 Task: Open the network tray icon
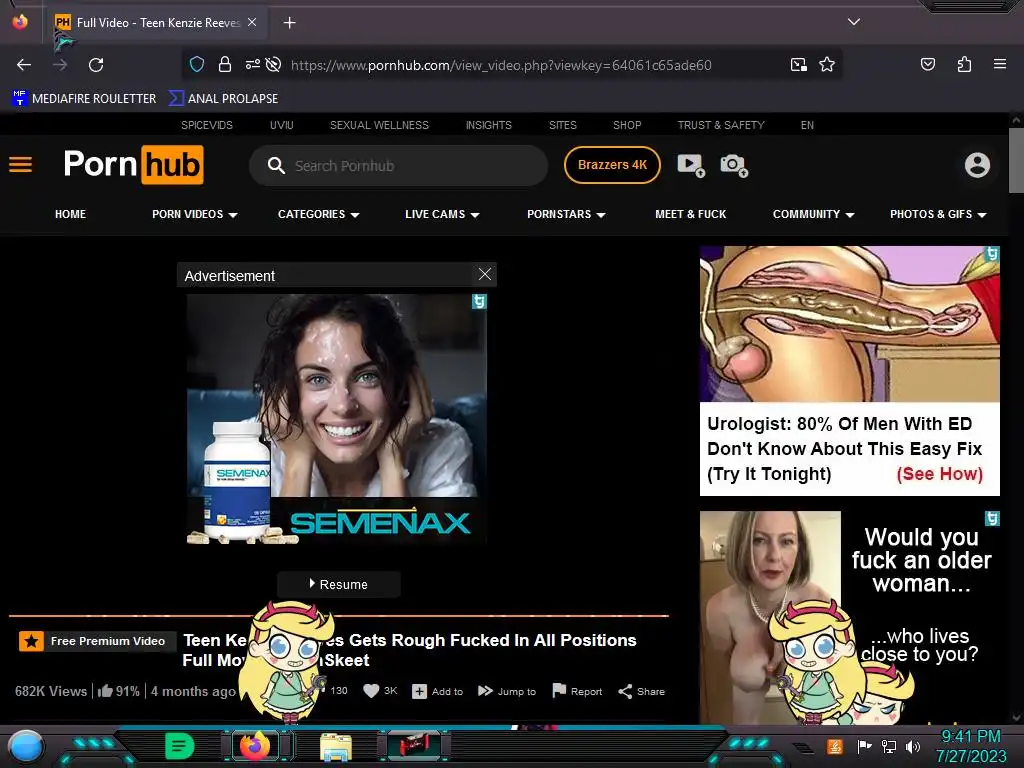[x=889, y=746]
